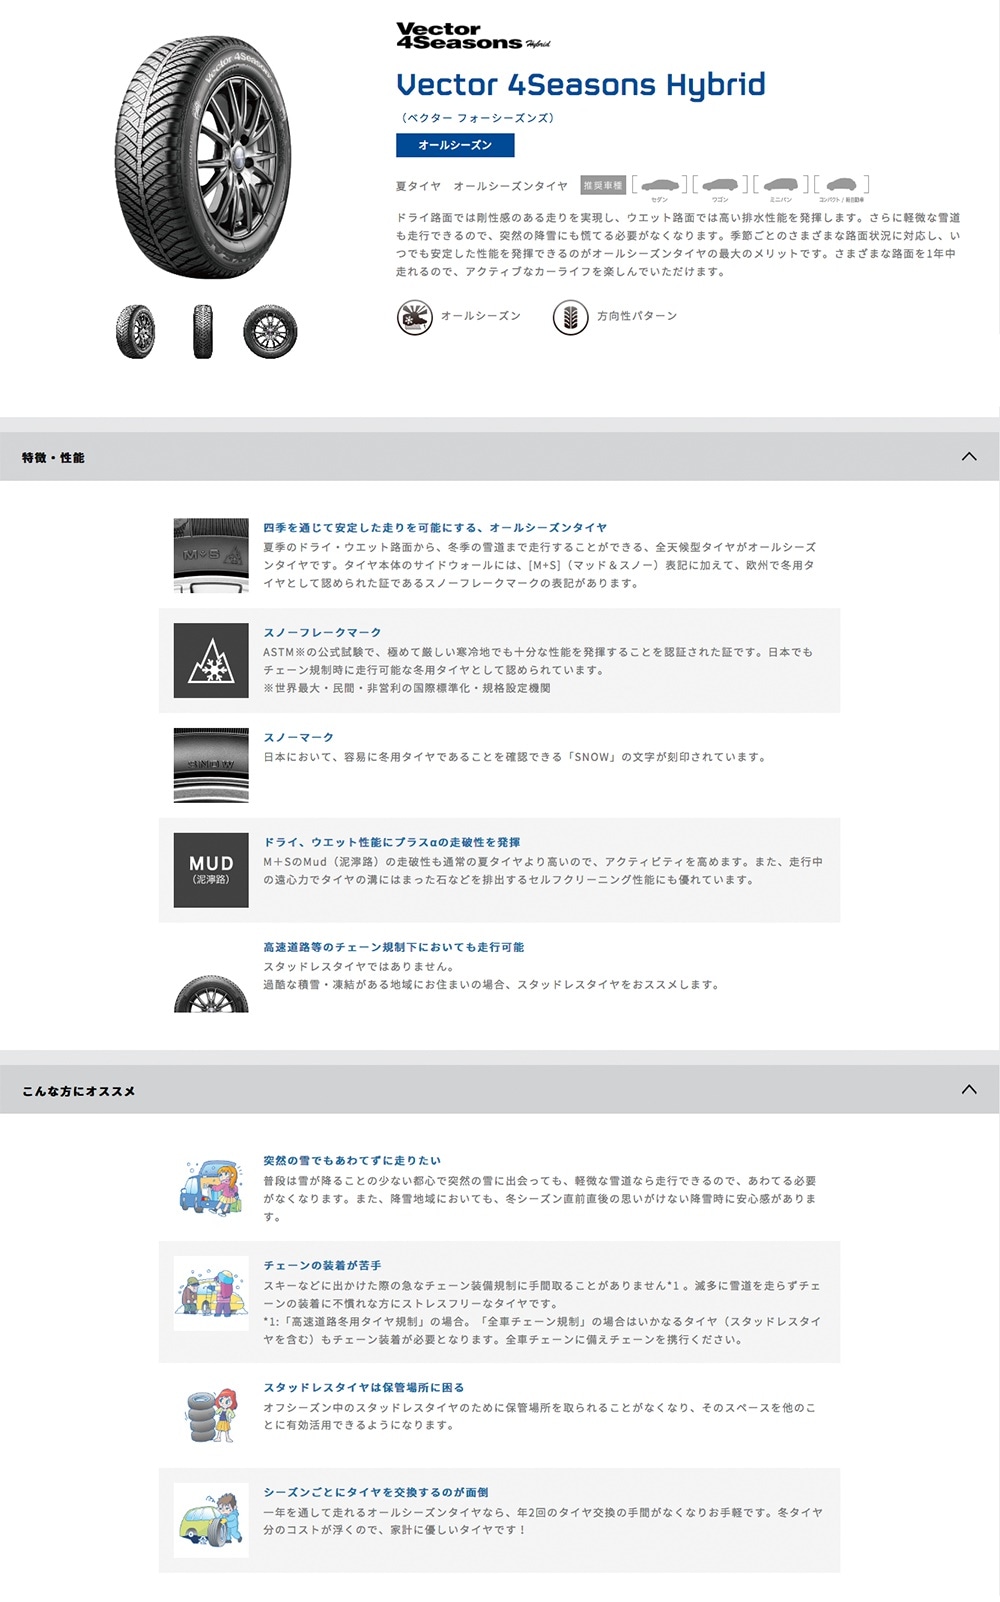The image size is (1000, 1602).
Task: Click the スノーフレークマーク heading
Action: 322,632
